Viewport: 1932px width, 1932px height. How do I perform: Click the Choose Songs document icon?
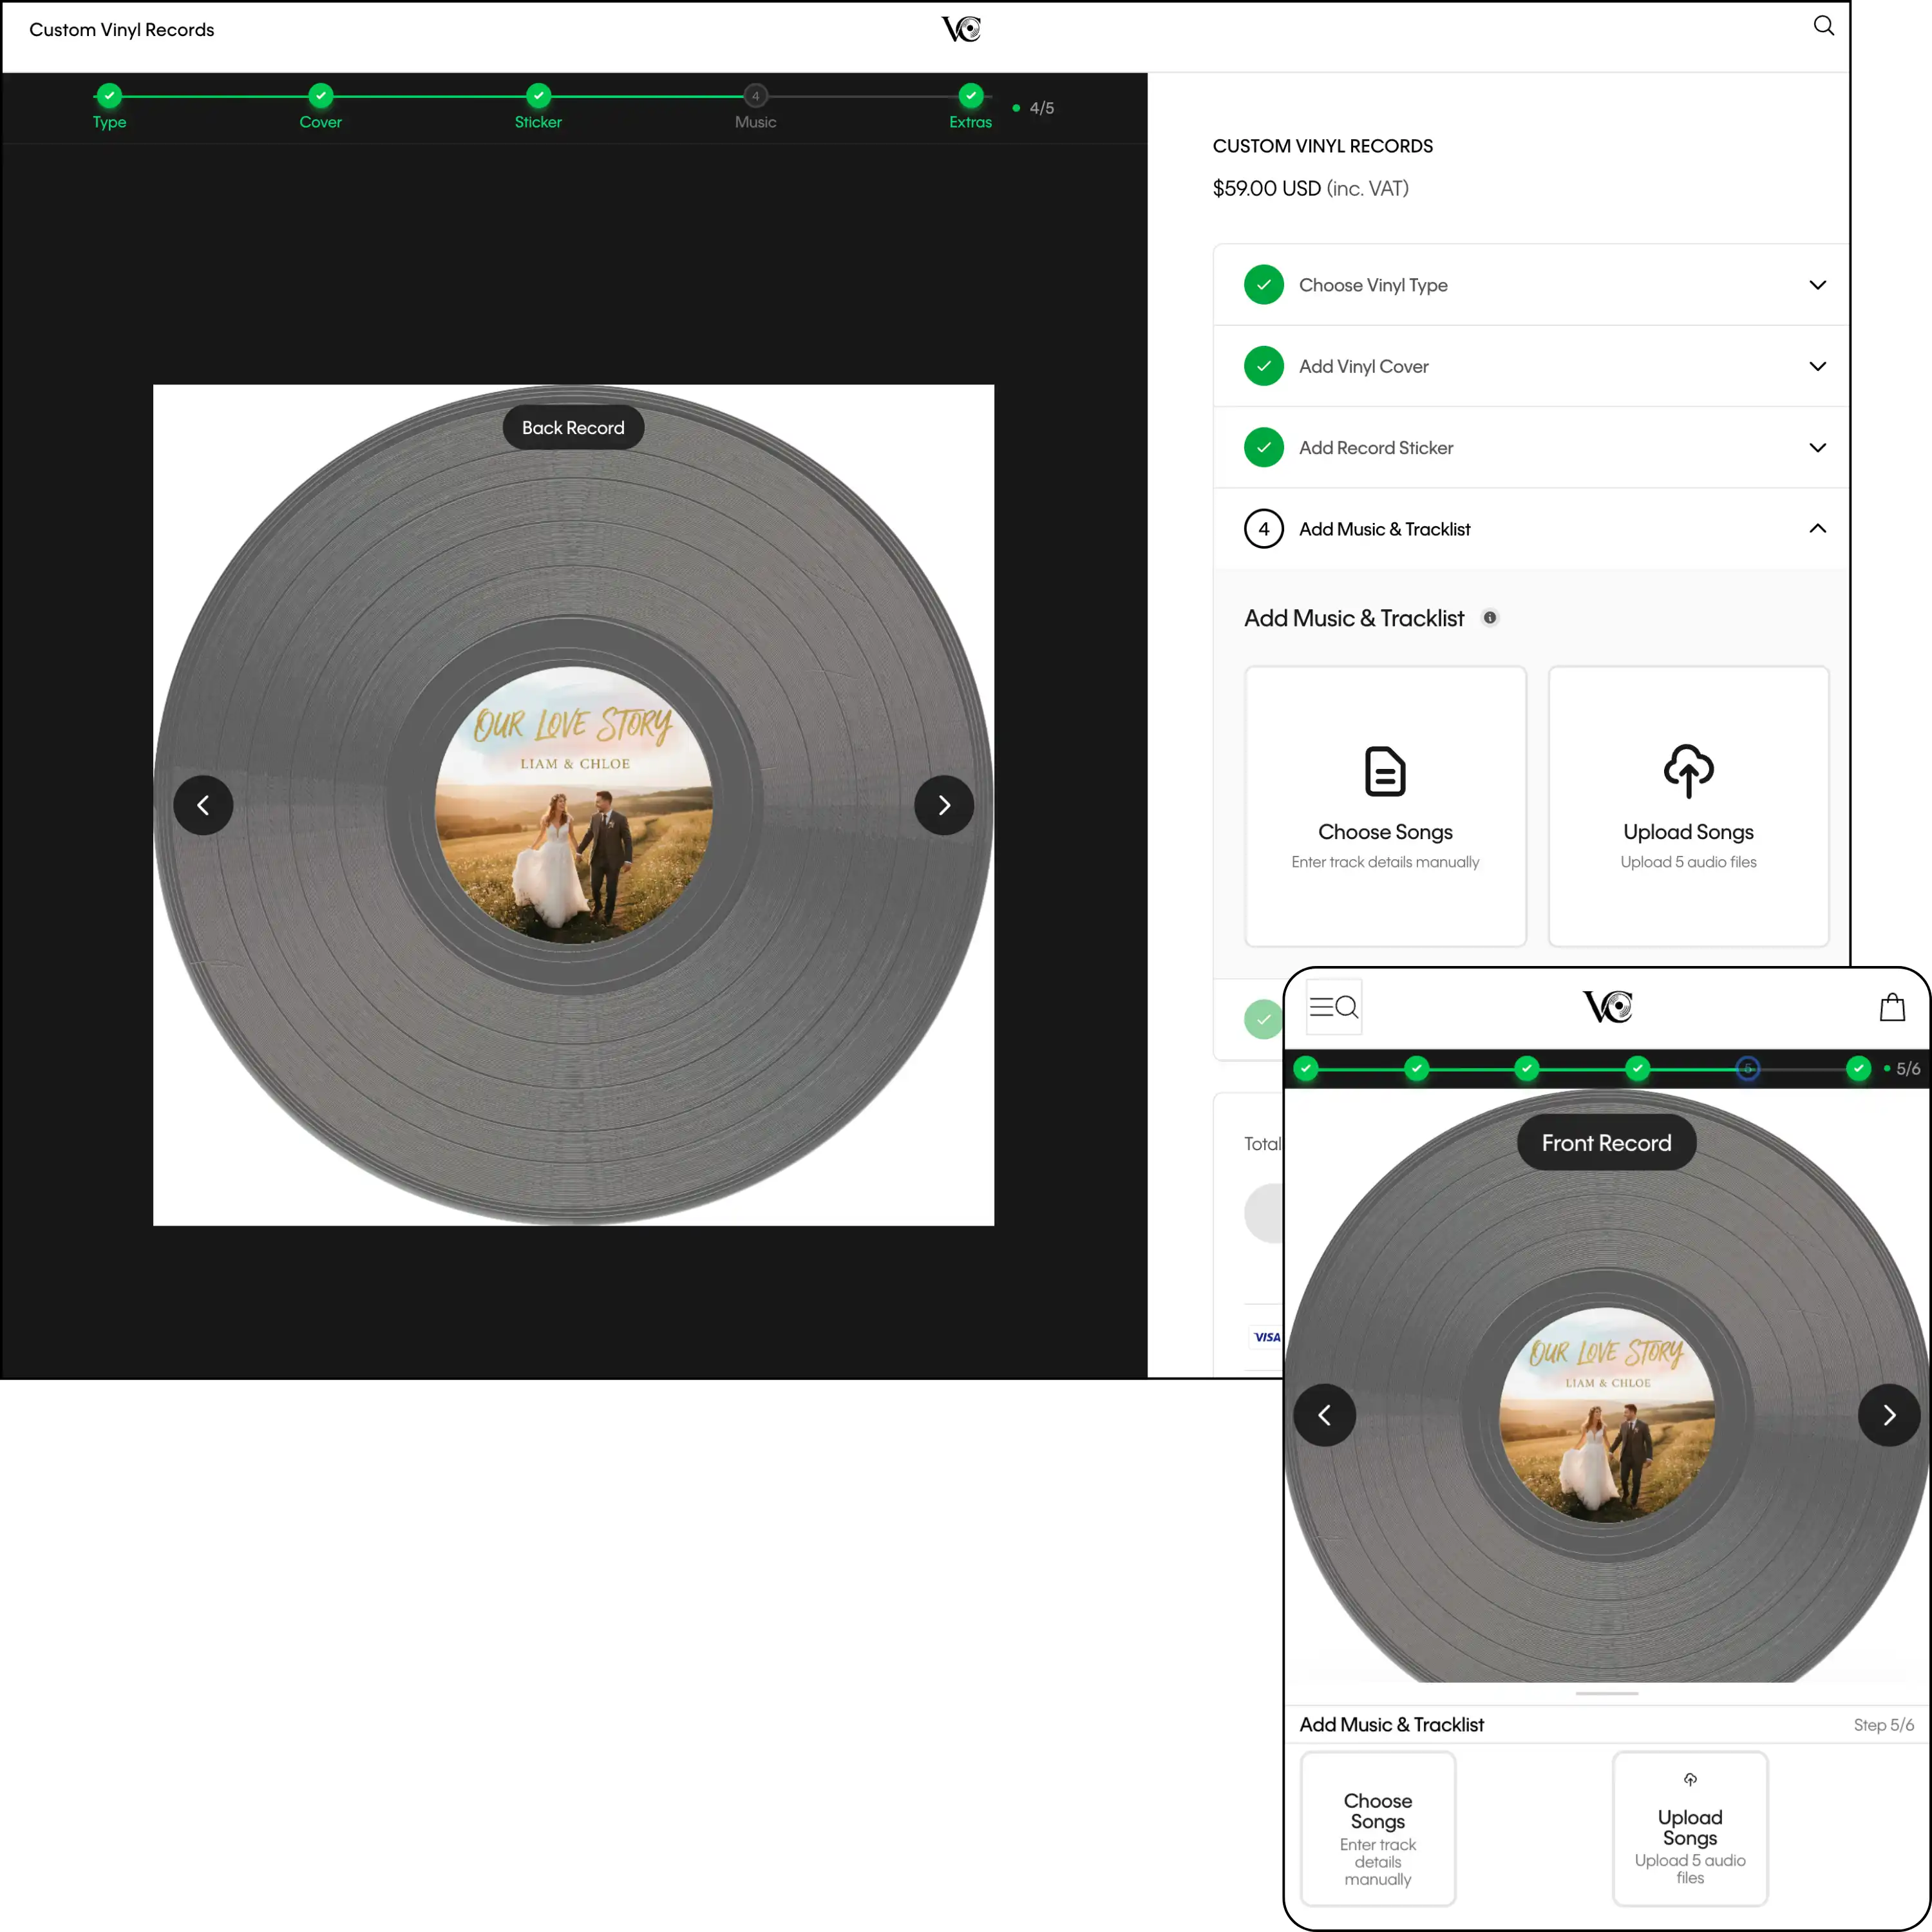1385,772
